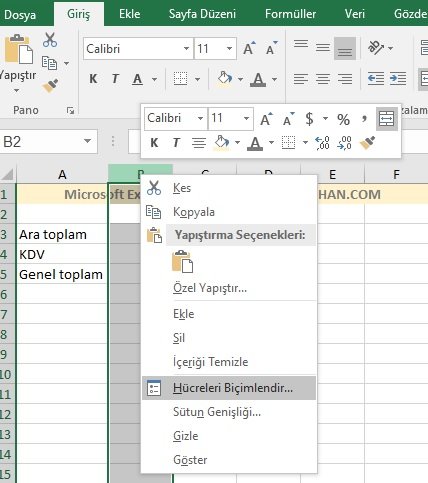
Task: Select cell A3 Ara toplam
Action: click(x=62, y=235)
